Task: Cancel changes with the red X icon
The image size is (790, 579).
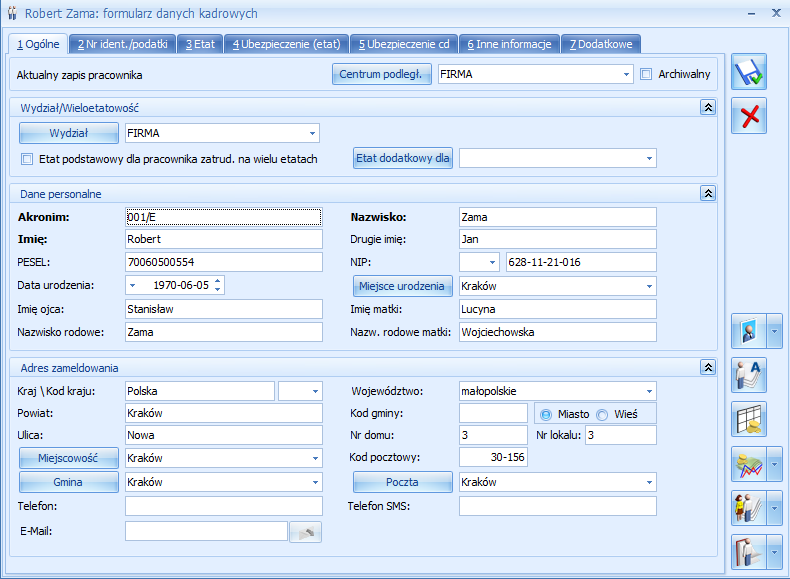Action: (749, 116)
